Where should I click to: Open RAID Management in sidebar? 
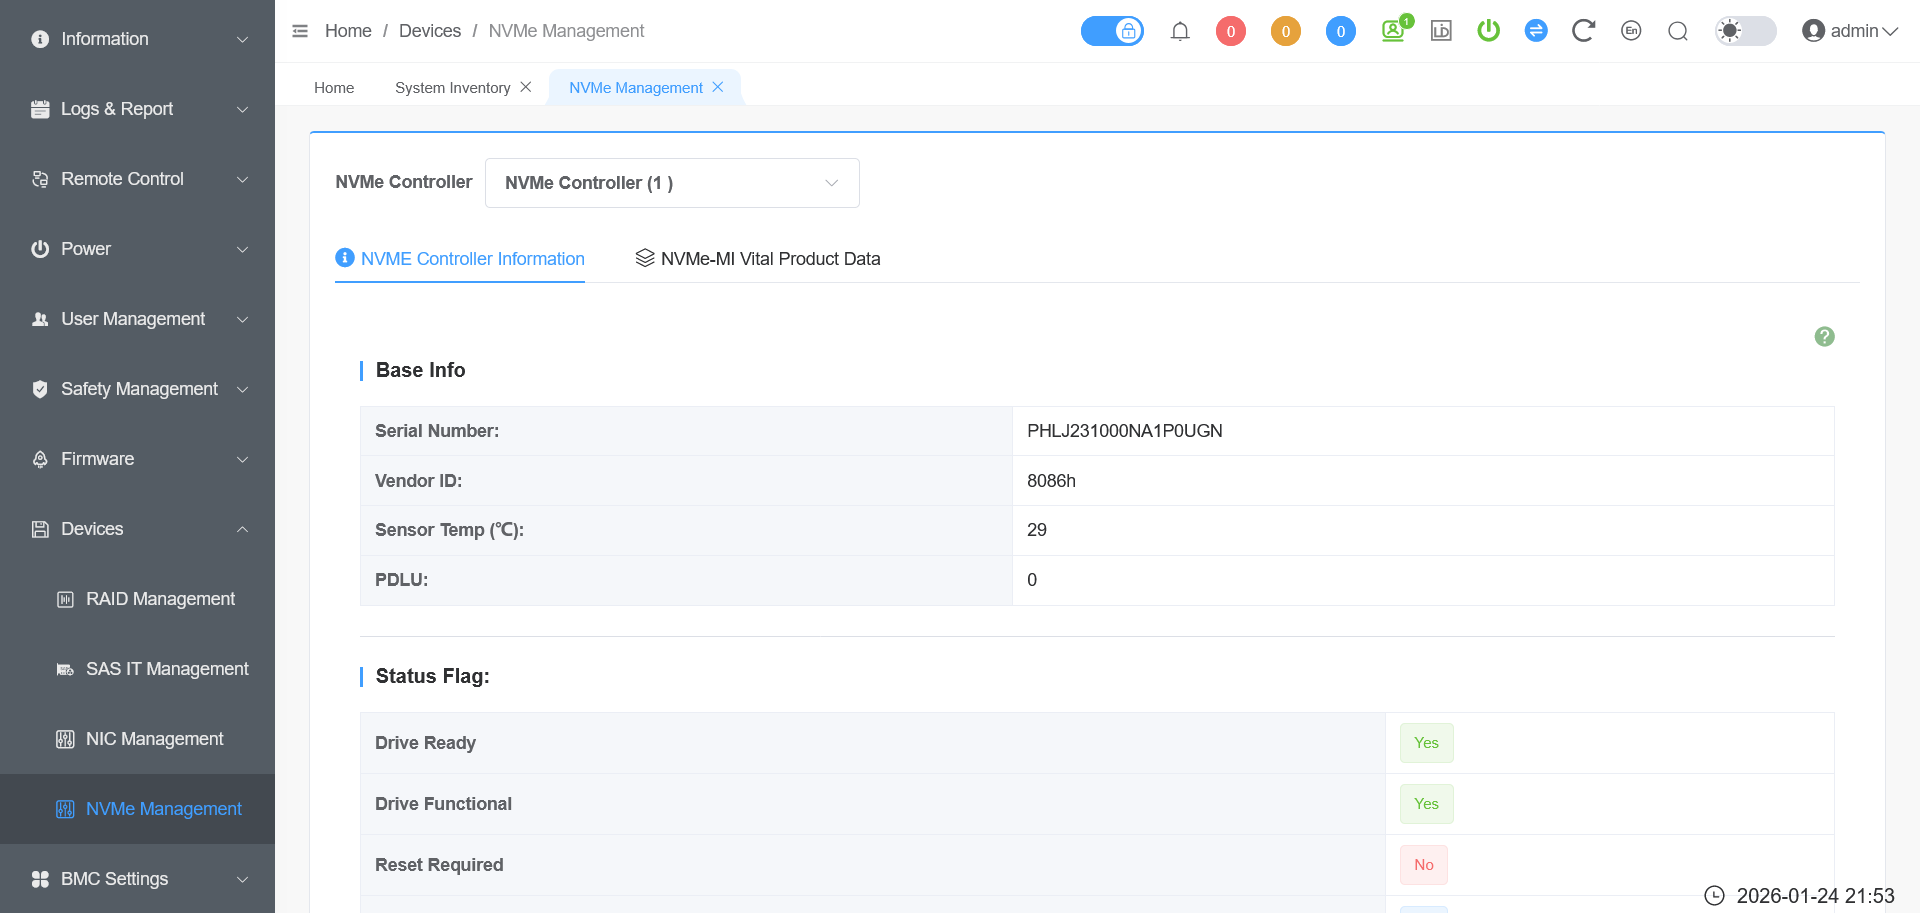click(x=160, y=599)
